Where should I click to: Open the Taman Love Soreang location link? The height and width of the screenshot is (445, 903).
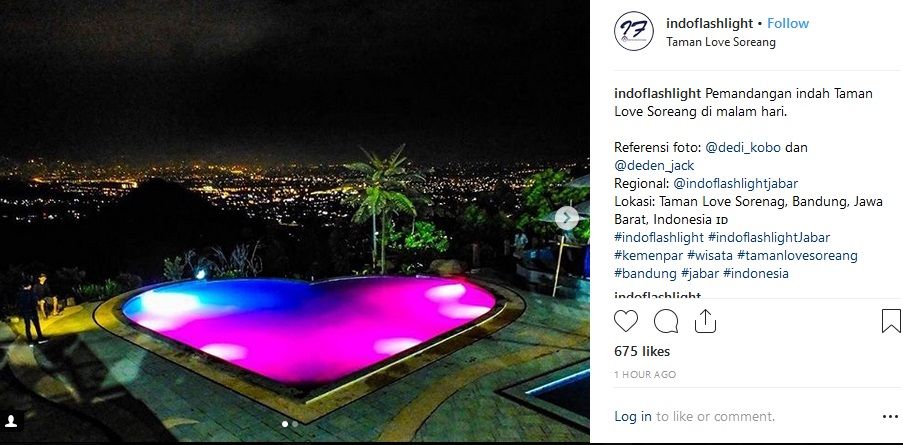click(720, 42)
